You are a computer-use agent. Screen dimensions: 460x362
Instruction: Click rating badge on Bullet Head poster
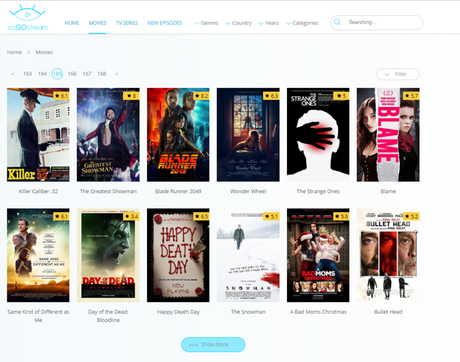coord(411,217)
